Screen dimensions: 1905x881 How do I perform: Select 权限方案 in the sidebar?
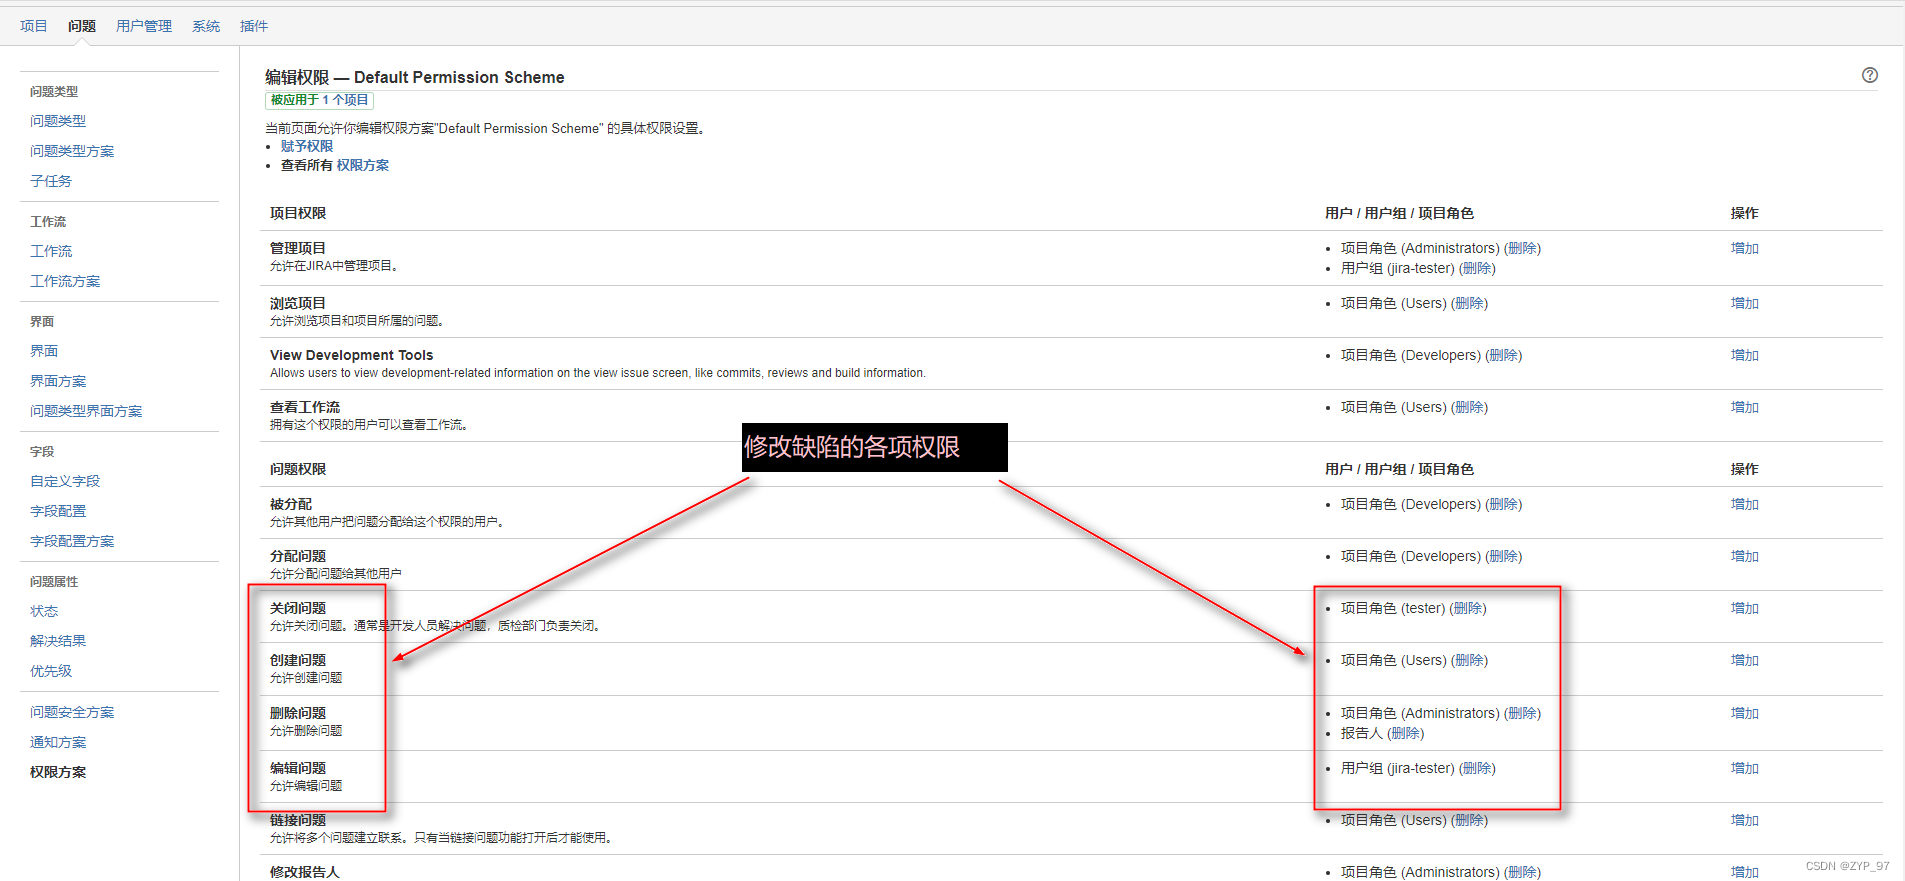[58, 772]
